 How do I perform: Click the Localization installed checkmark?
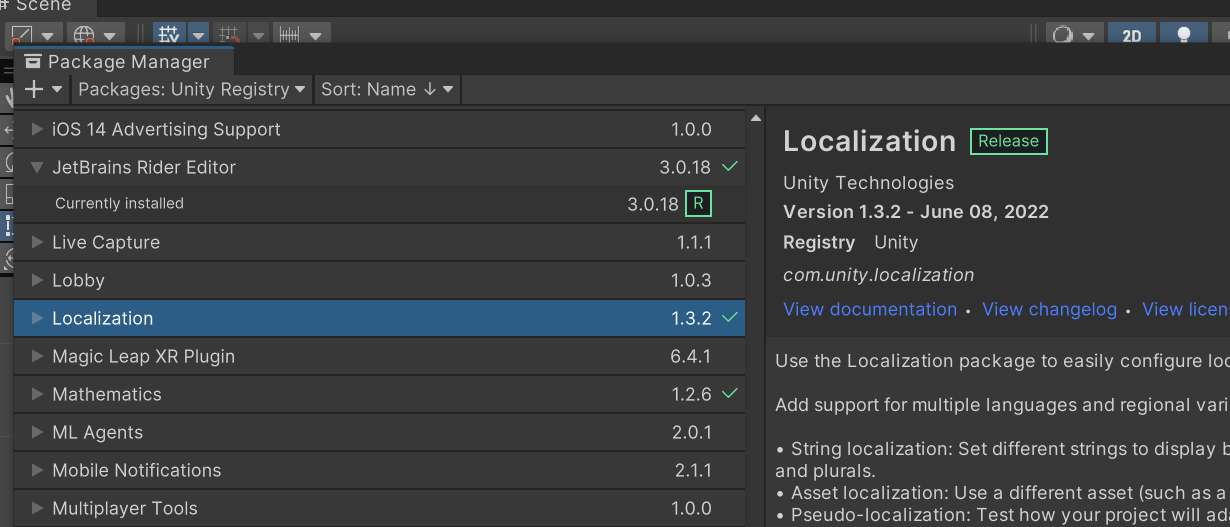(x=729, y=318)
